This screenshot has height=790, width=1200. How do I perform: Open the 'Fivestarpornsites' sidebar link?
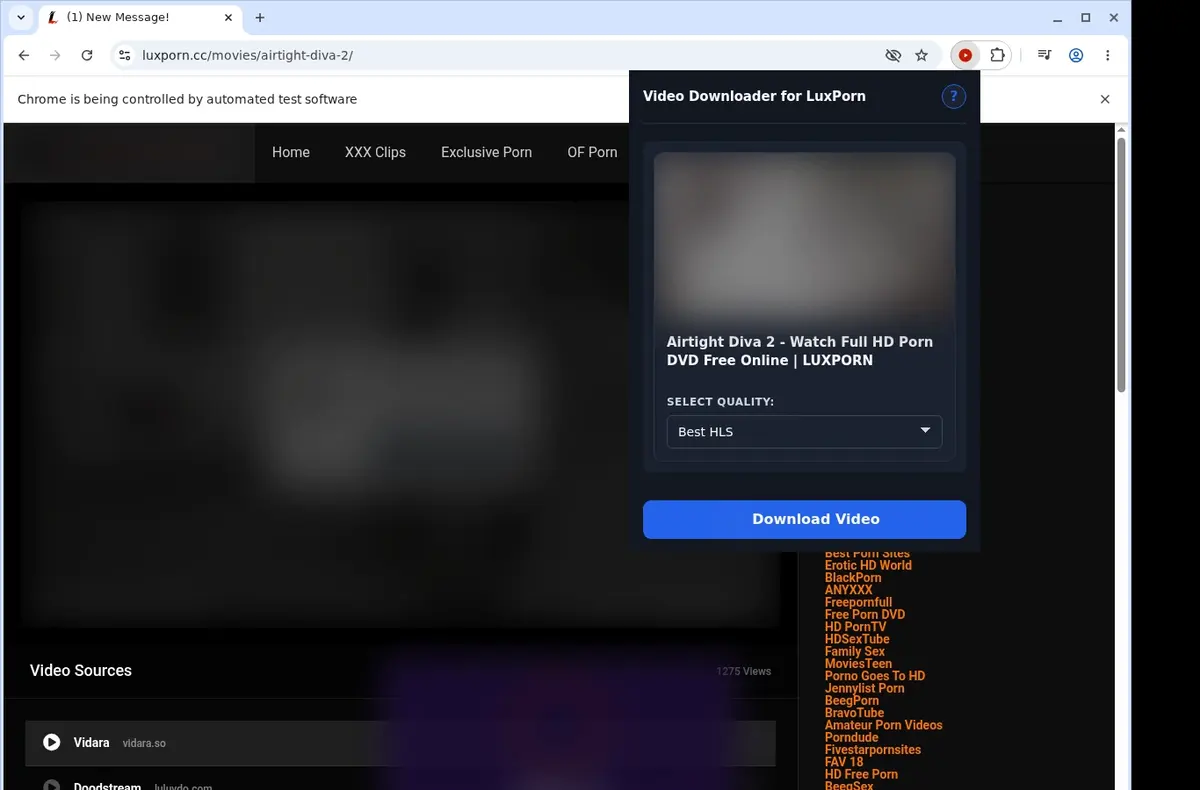[873, 750]
